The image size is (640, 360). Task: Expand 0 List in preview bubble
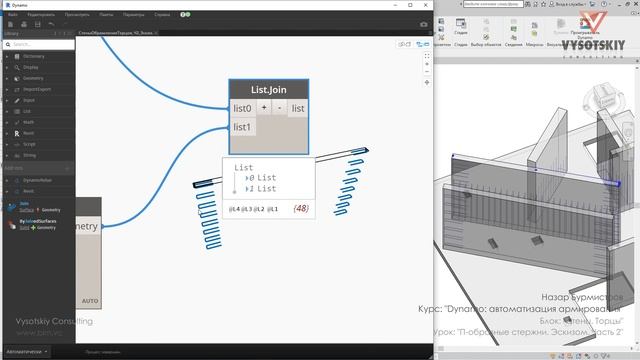(x=247, y=178)
